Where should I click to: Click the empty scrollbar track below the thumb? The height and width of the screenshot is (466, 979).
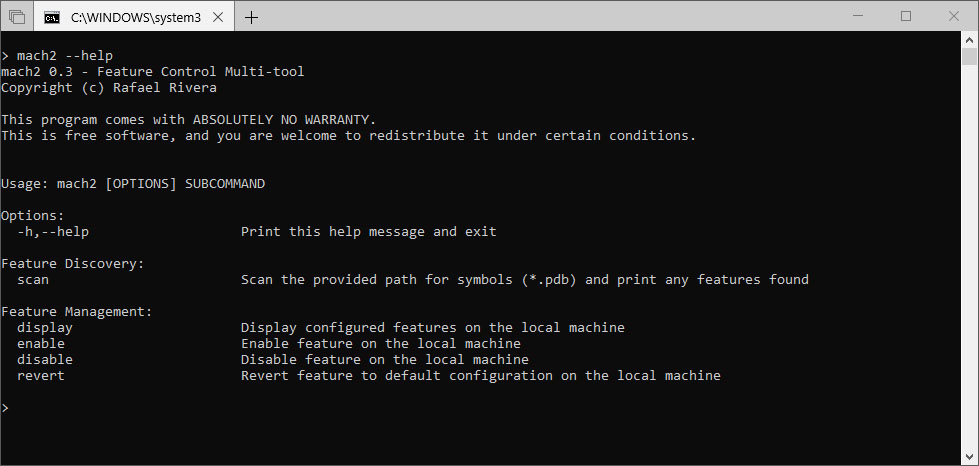(x=969, y=257)
